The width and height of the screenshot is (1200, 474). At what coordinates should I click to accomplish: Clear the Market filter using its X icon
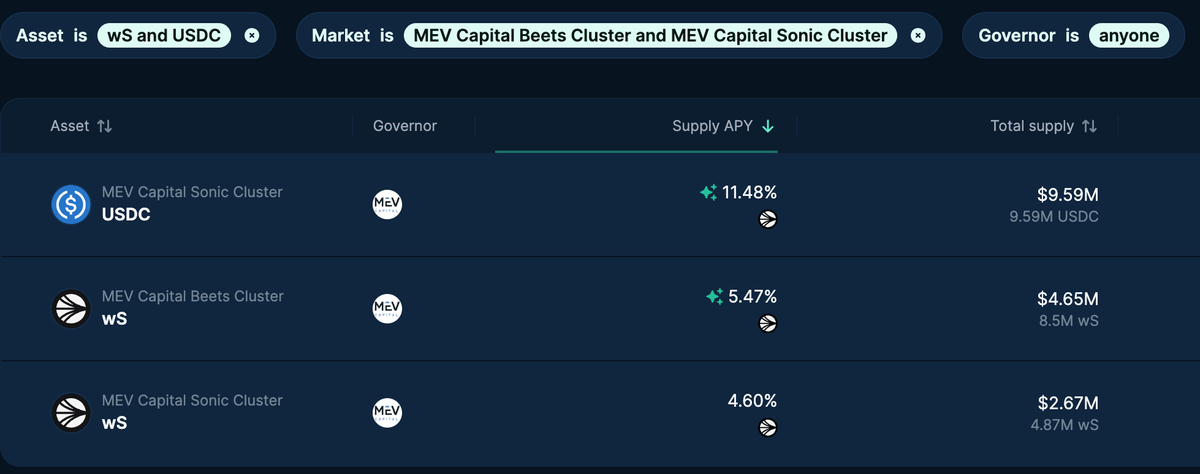[918, 35]
